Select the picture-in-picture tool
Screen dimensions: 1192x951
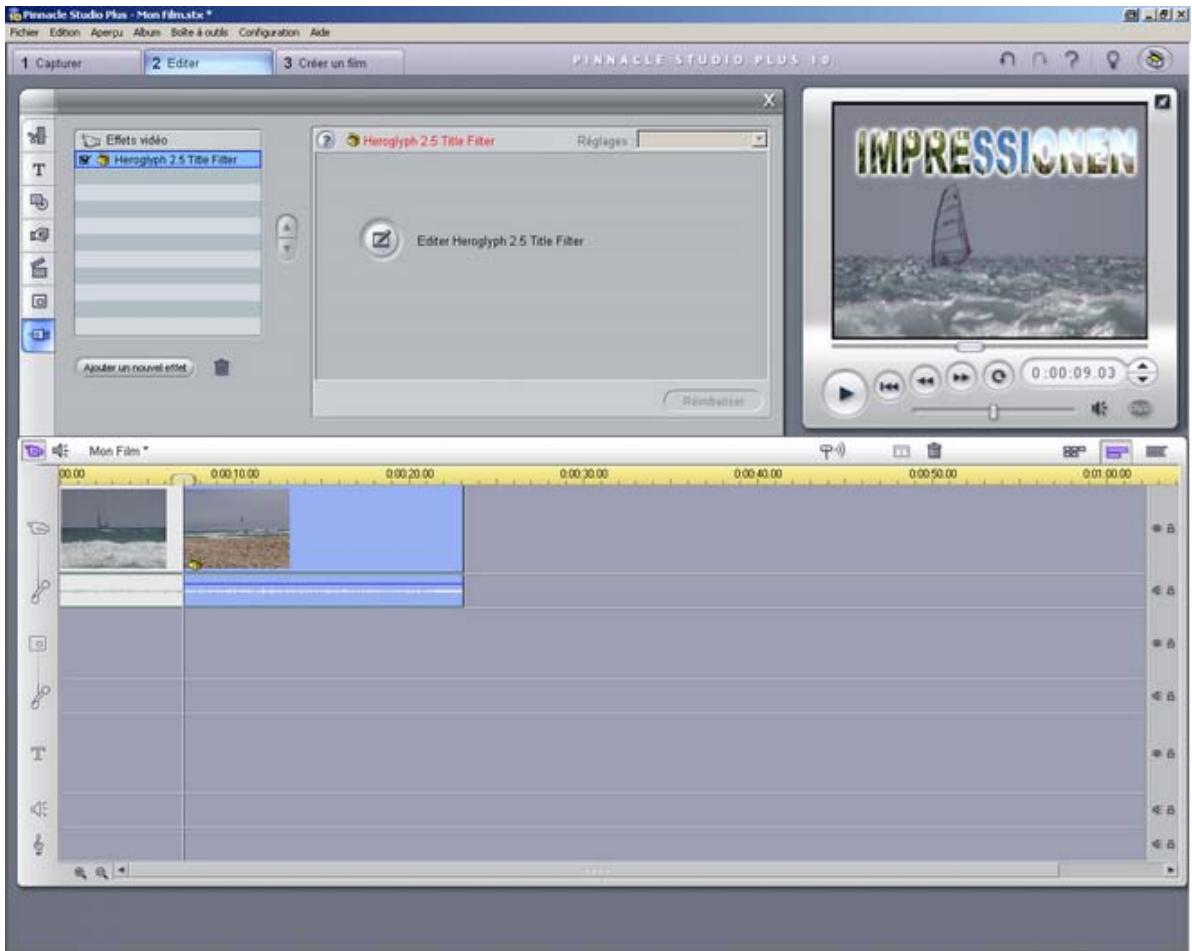38,301
